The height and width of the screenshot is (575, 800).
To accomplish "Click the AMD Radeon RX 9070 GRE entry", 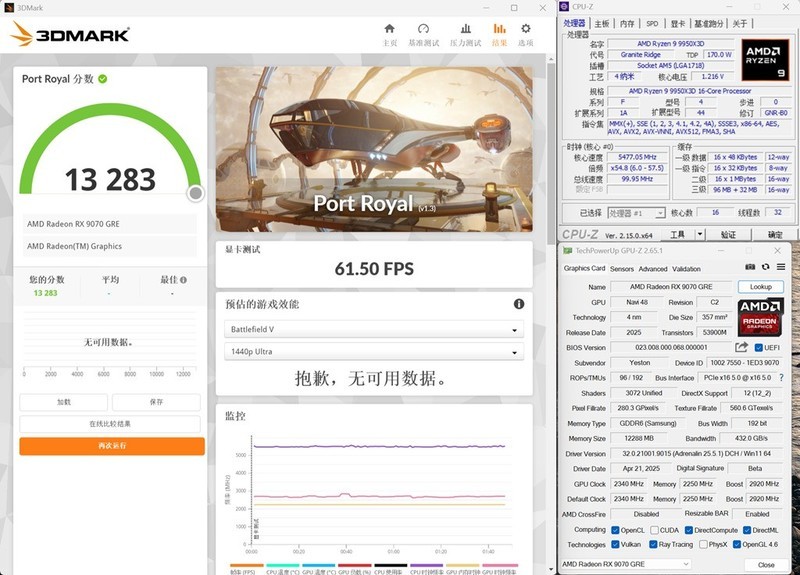I will click(110, 224).
